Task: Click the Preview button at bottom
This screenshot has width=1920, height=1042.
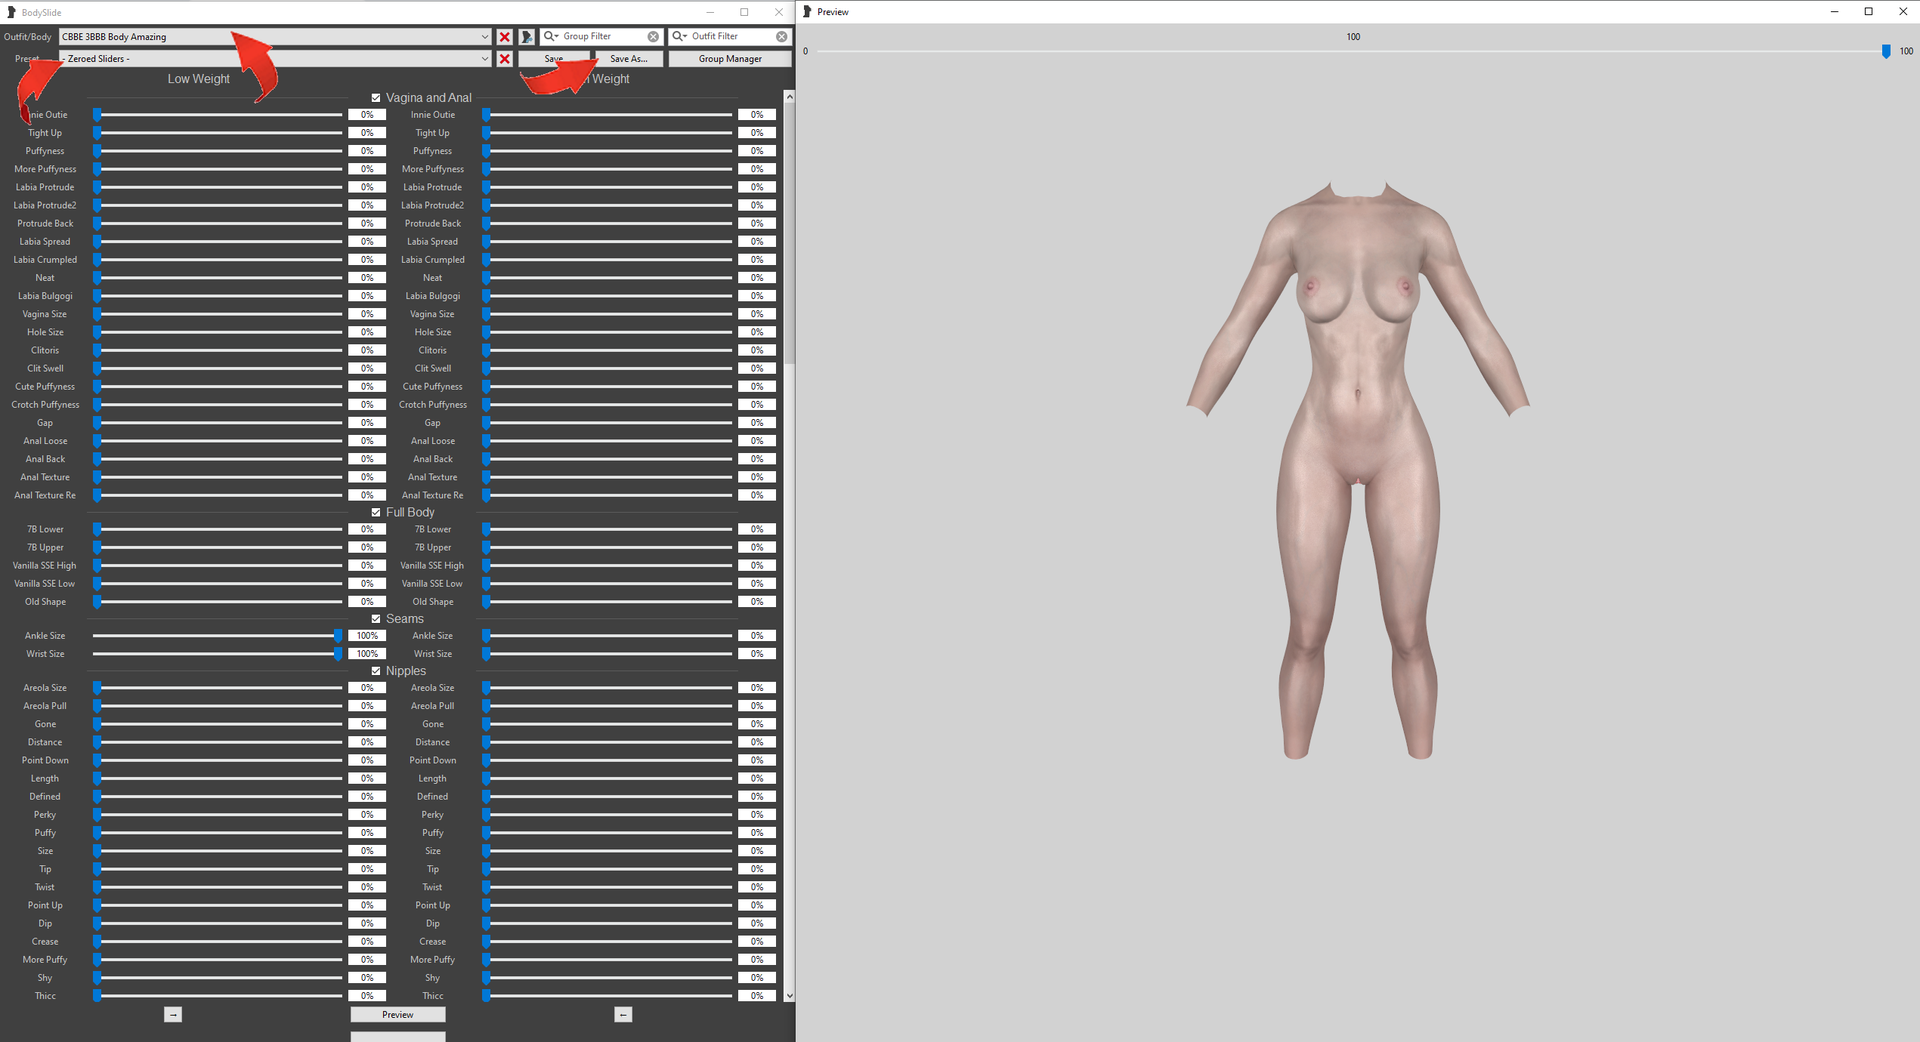Action: click(x=398, y=1015)
